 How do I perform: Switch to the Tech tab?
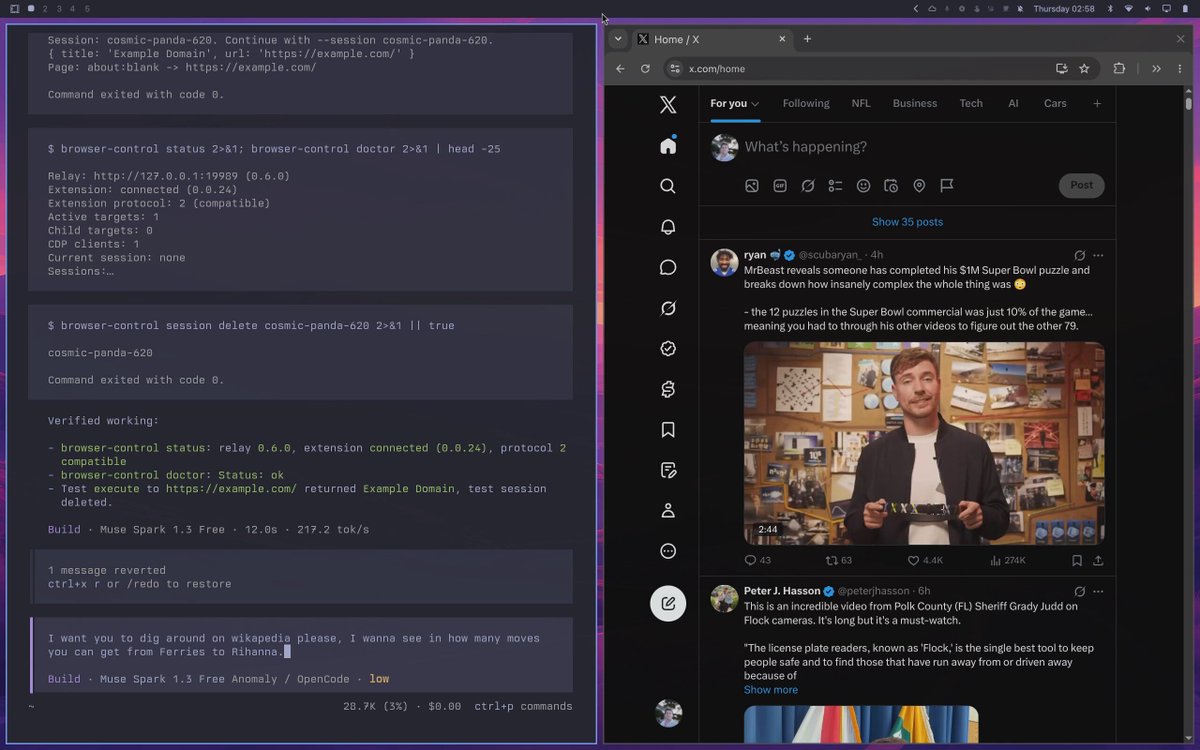point(971,104)
